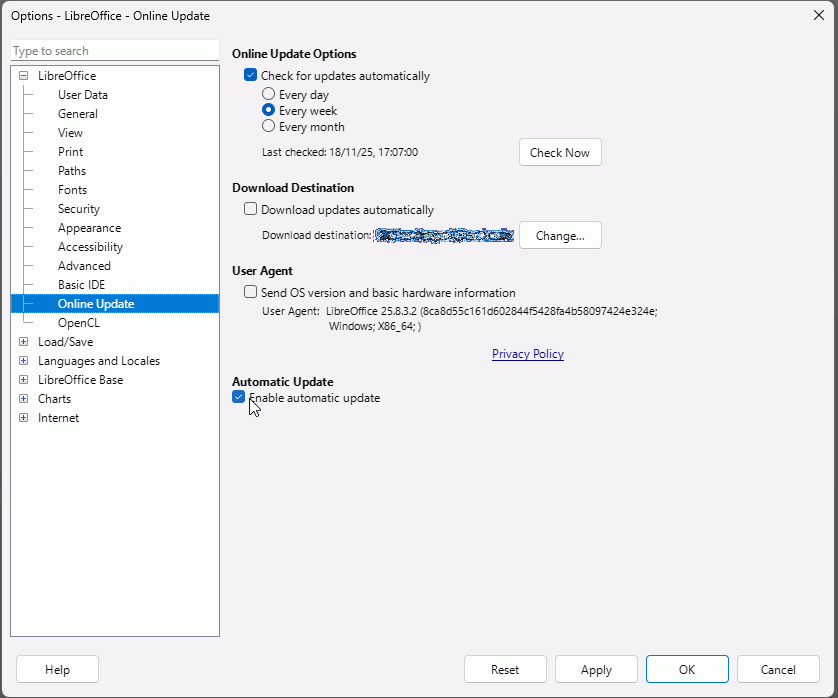Select the Every month radio option
The width and height of the screenshot is (838, 698).
point(268,127)
